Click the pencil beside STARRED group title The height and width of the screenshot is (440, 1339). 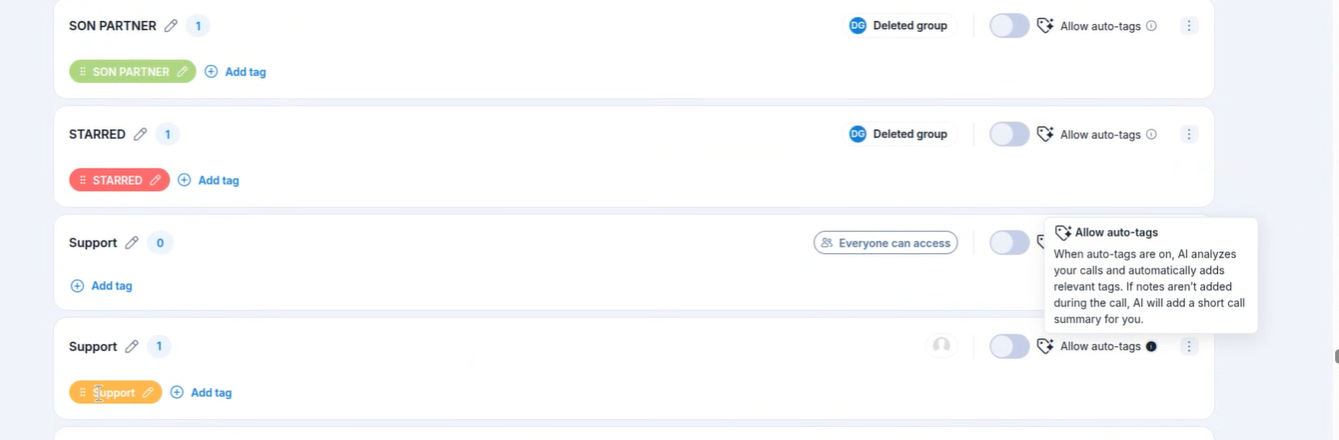tap(140, 134)
